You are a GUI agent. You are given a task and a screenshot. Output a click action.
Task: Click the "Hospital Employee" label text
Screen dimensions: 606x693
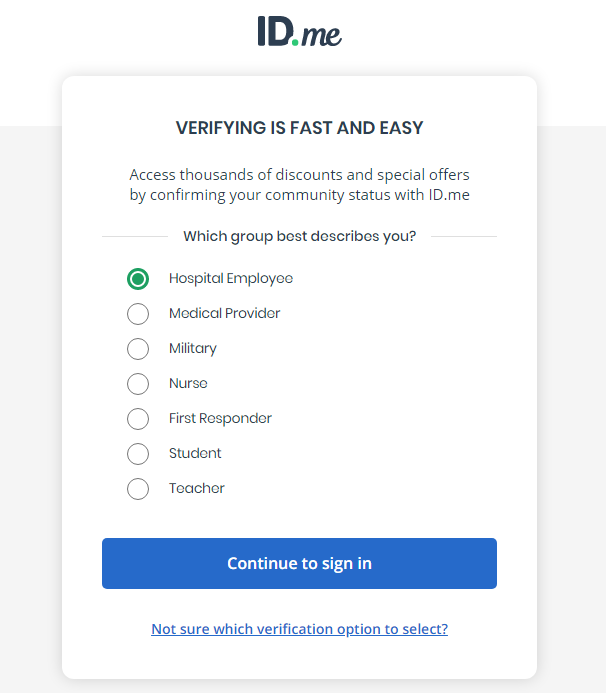(230, 279)
